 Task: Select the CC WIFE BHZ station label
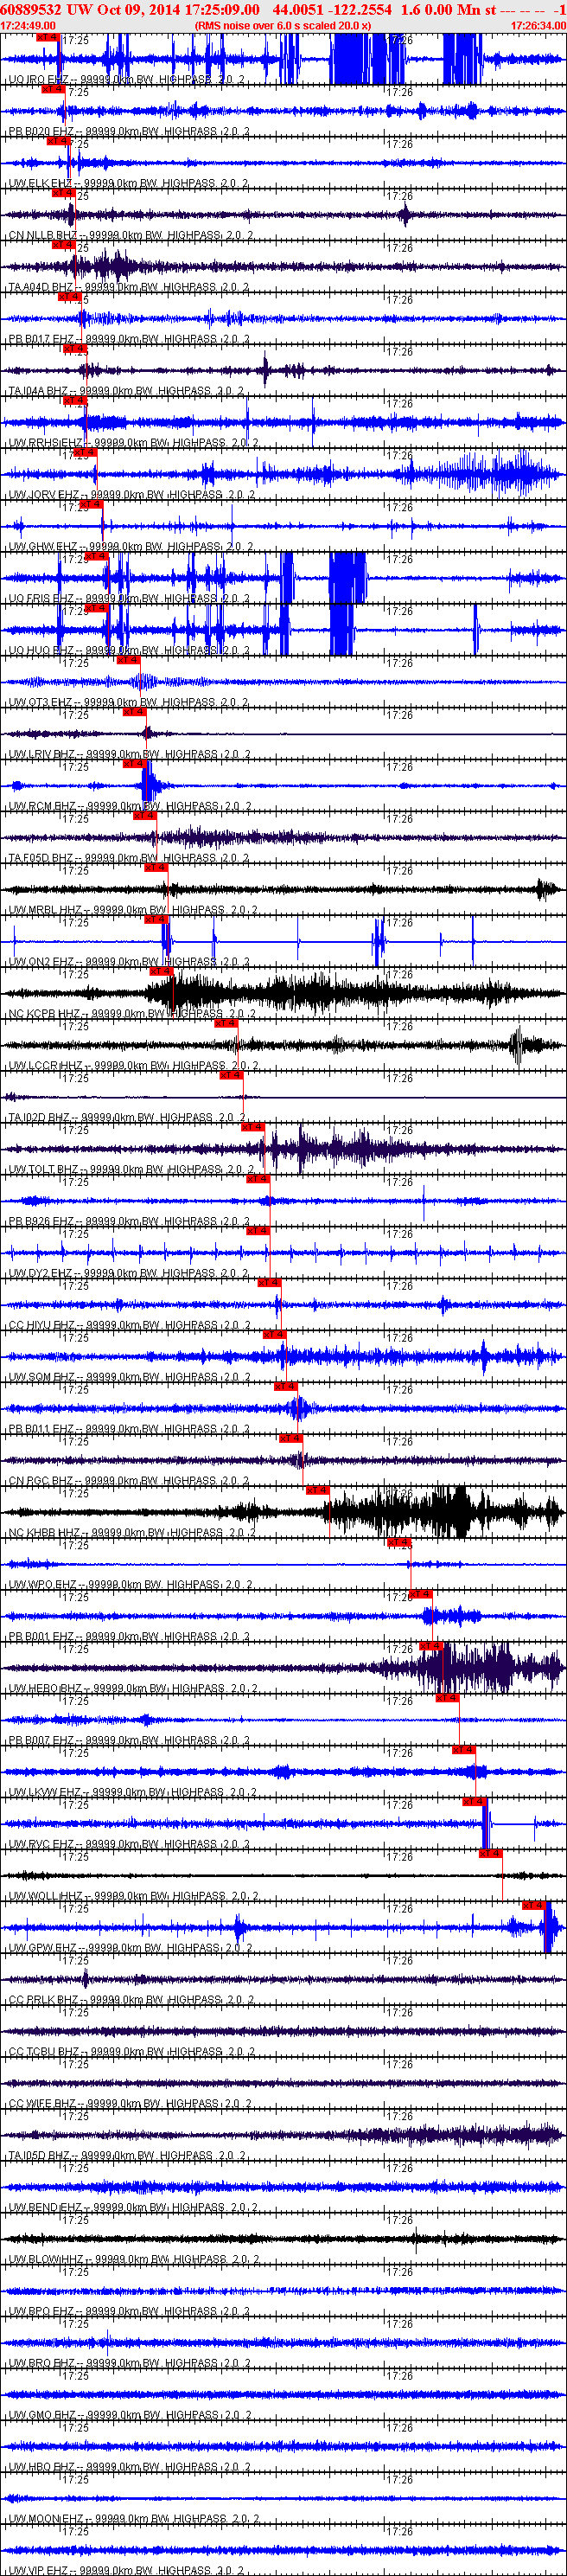click(130, 2105)
